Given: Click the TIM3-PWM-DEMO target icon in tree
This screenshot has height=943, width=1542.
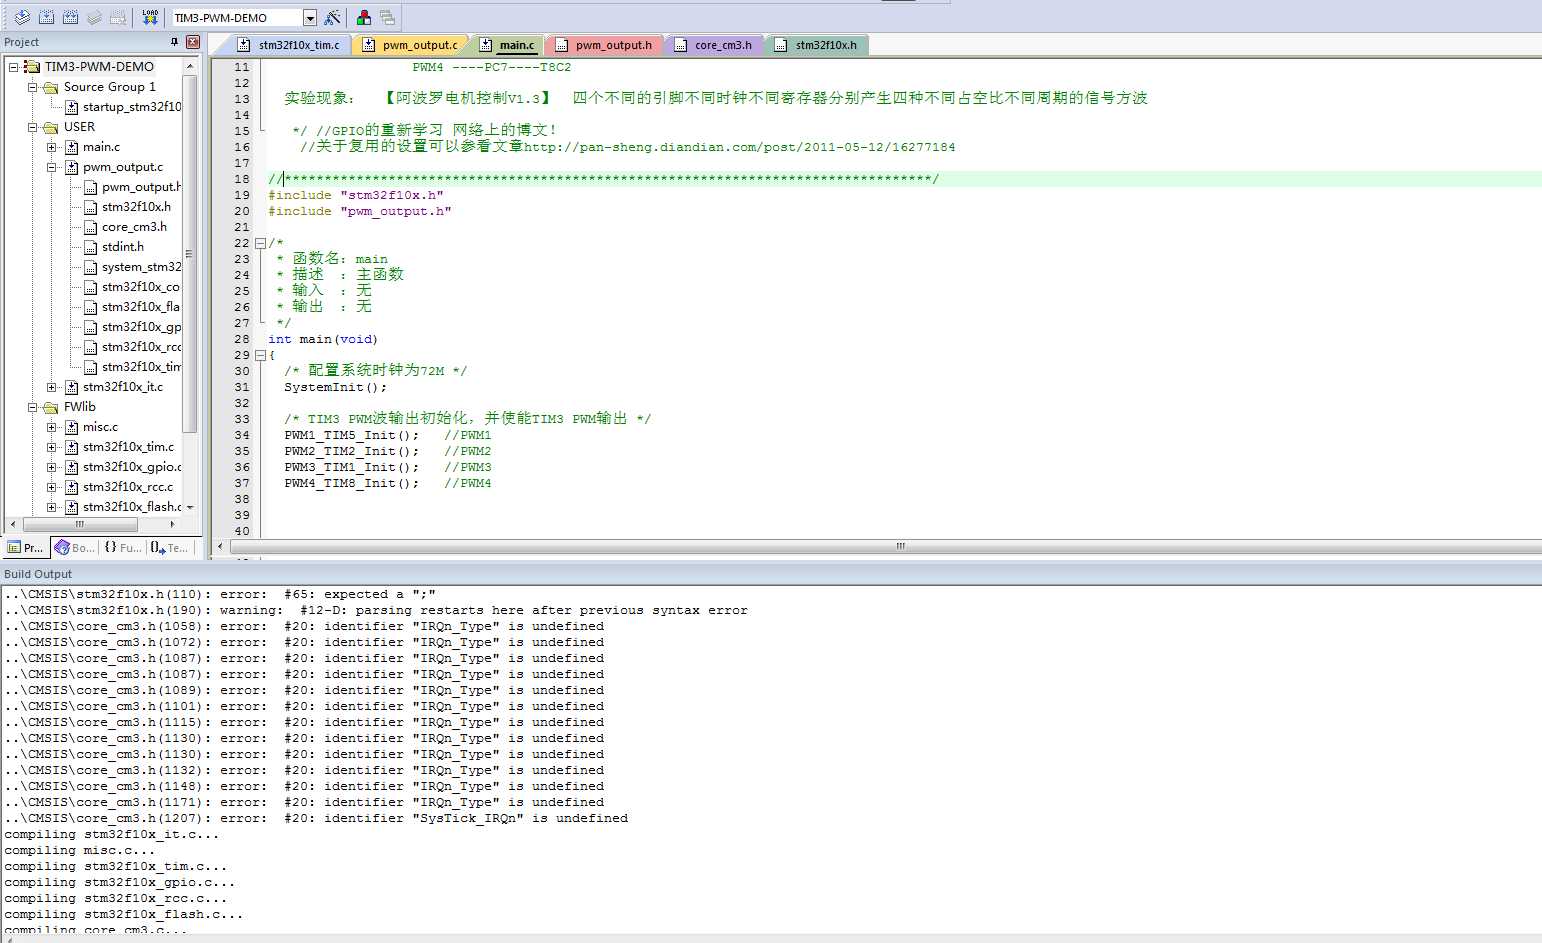Looking at the screenshot, I should [32, 67].
